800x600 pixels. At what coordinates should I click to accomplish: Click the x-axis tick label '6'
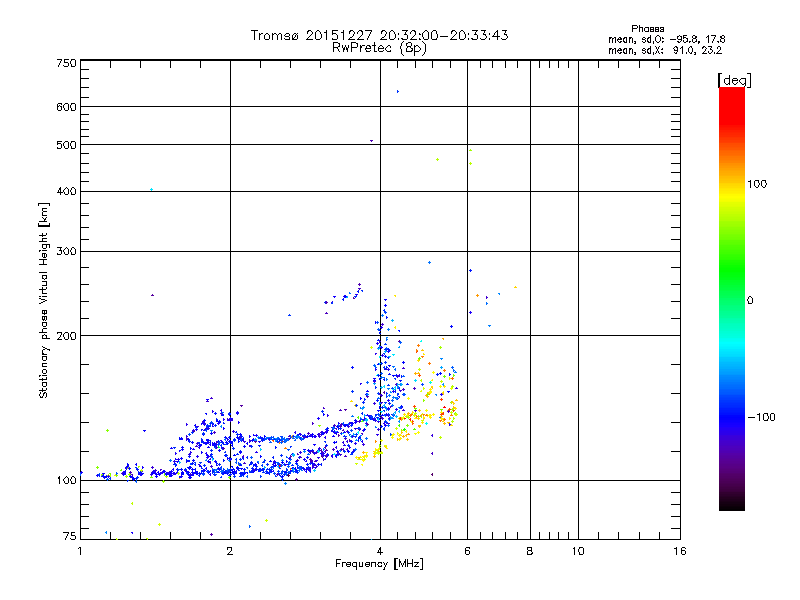click(467, 551)
